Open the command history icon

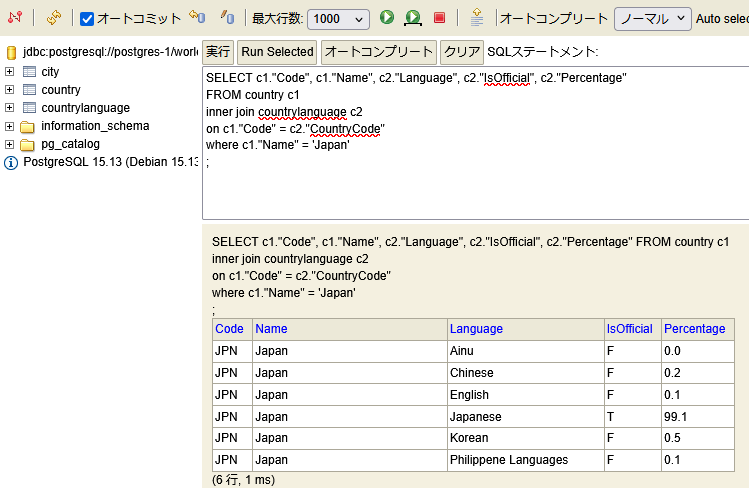coord(477,18)
